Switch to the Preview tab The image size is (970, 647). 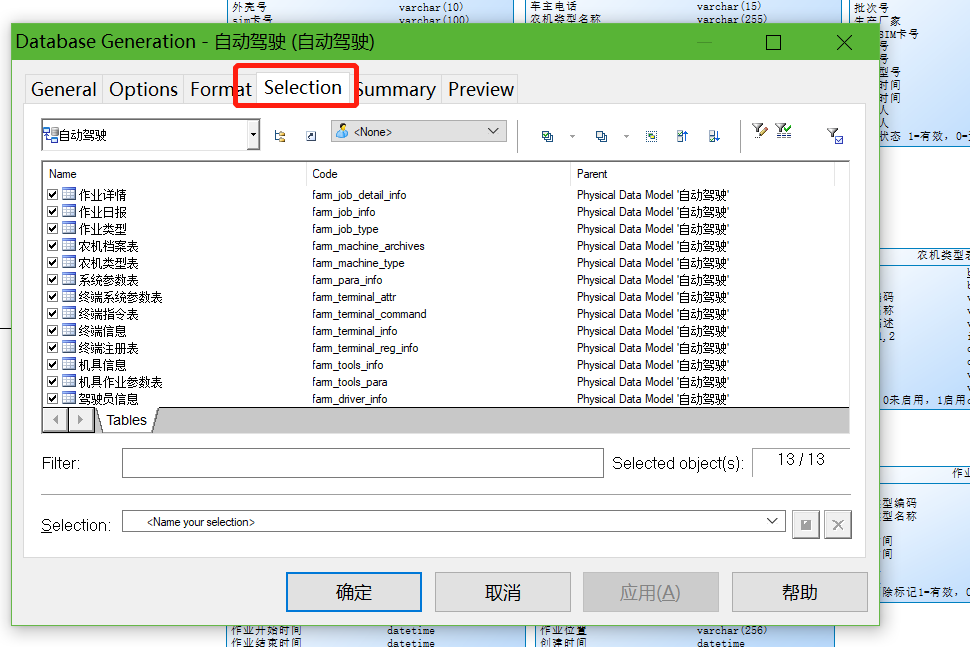pyautogui.click(x=480, y=89)
